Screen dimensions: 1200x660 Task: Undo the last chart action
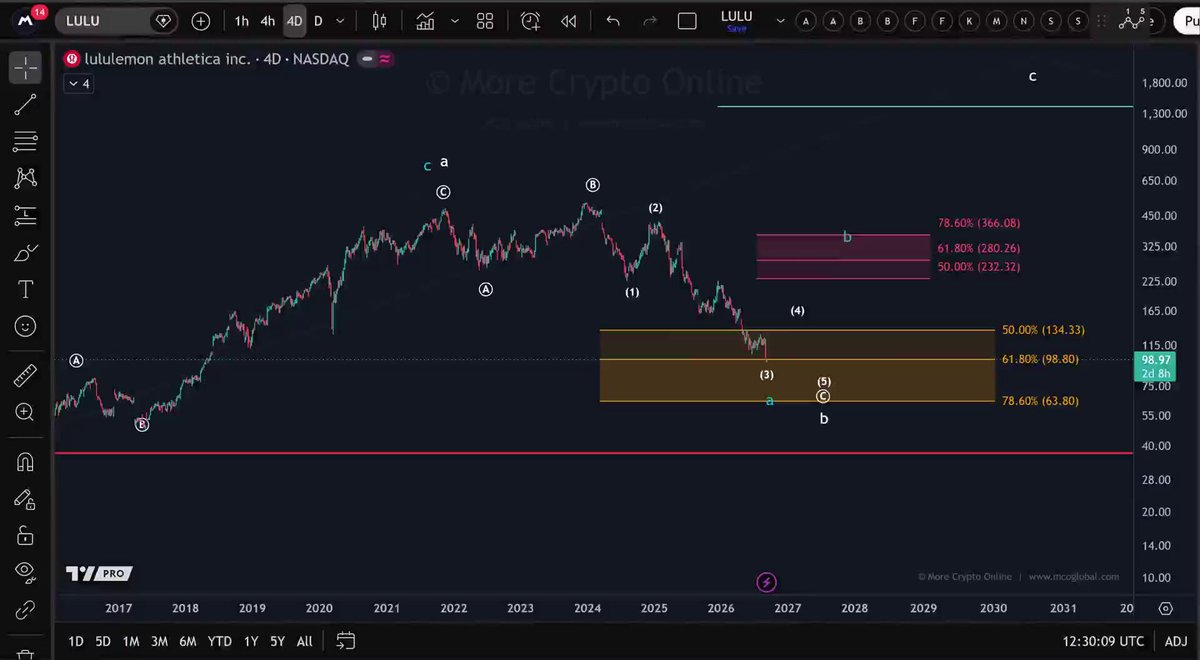click(613, 21)
